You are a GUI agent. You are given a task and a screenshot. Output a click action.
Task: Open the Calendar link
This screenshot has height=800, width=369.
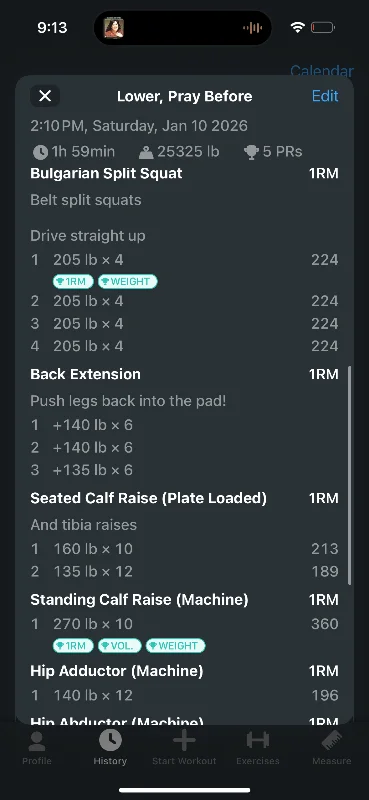322,70
